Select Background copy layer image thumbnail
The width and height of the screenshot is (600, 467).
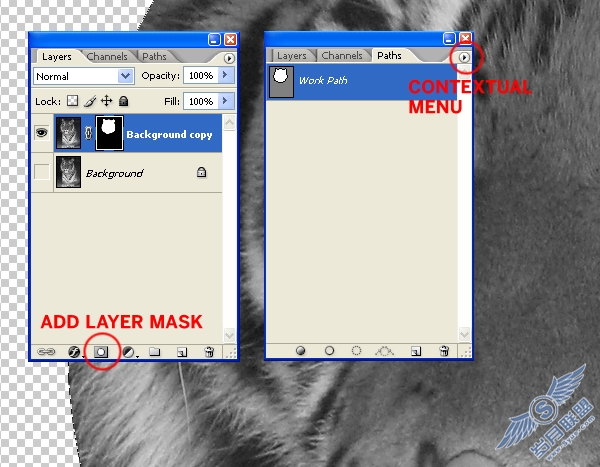[68, 133]
